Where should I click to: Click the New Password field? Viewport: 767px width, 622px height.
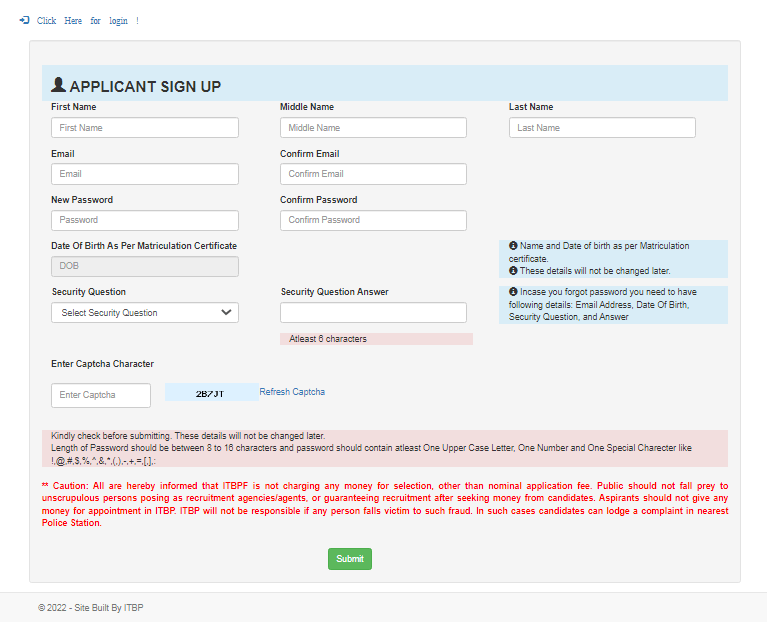(145, 220)
